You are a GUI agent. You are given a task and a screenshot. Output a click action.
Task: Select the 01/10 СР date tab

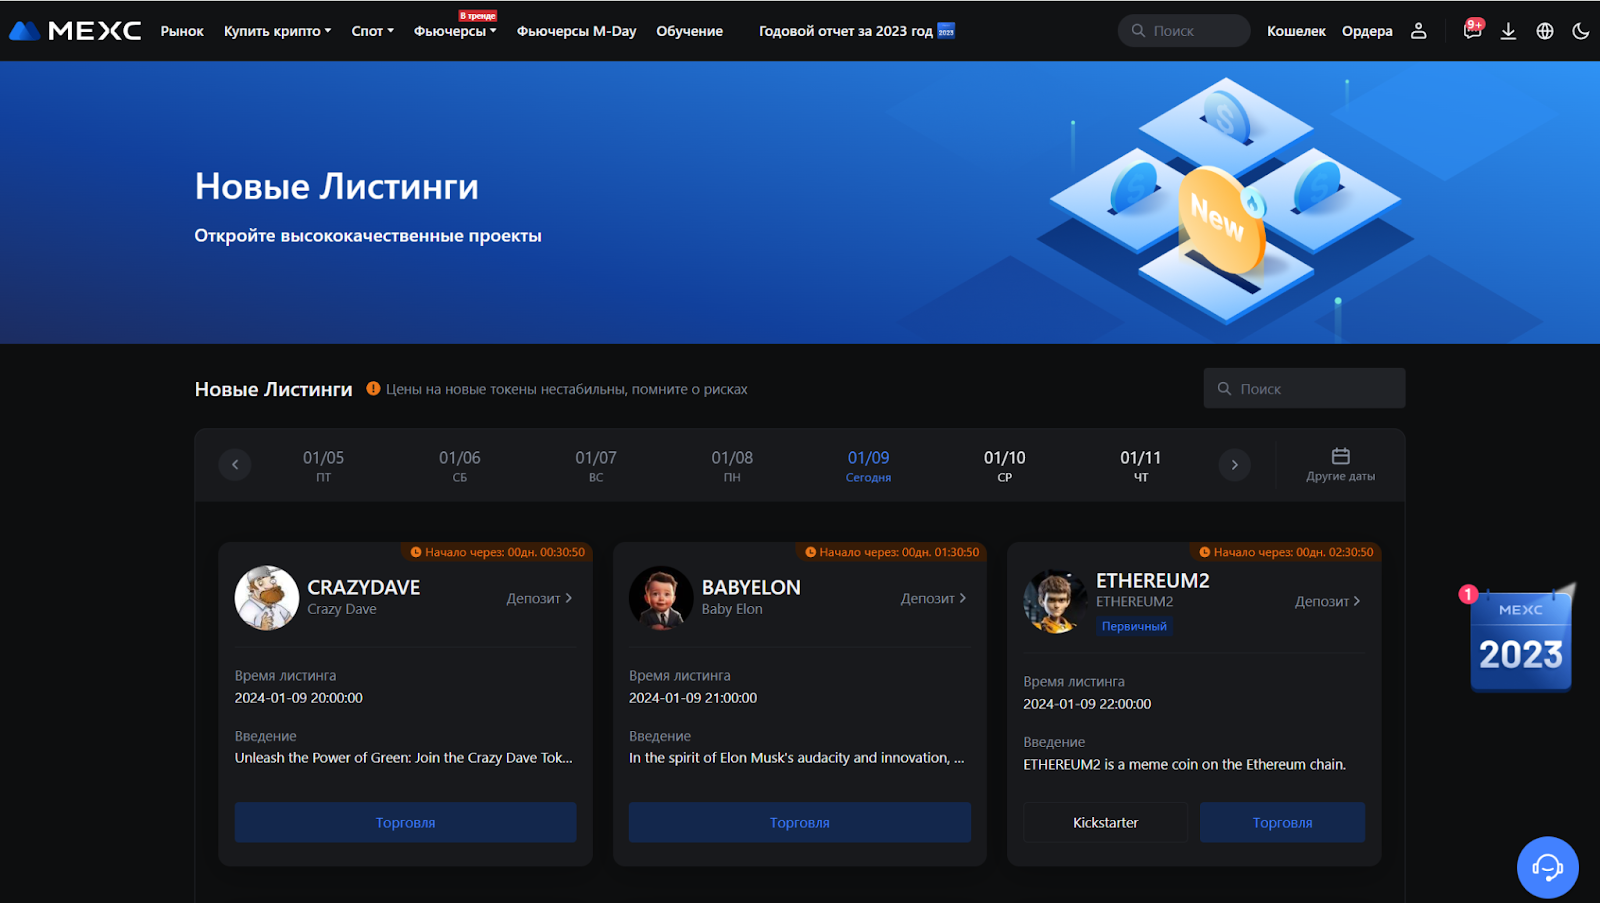click(x=1005, y=466)
